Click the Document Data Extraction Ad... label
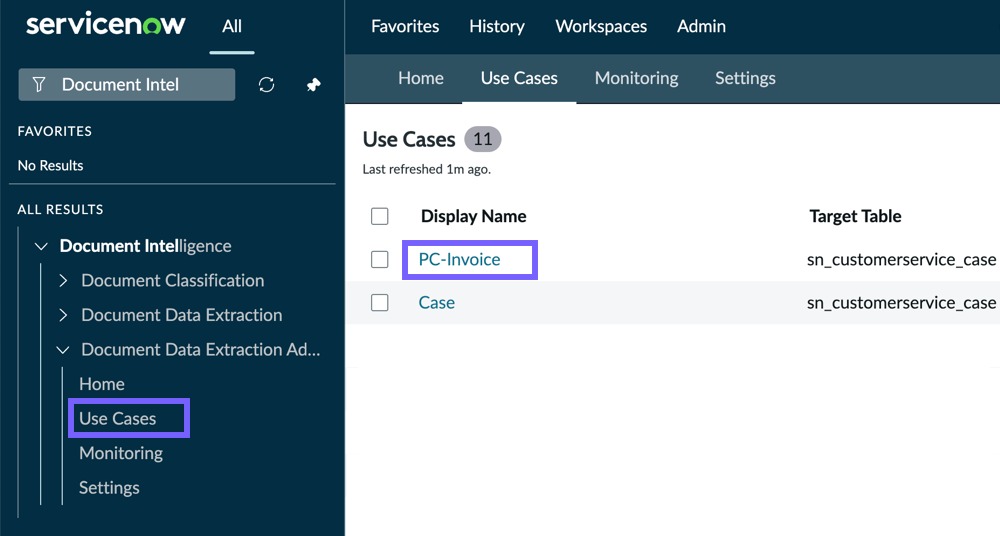This screenshot has width=1000, height=536. pos(201,350)
